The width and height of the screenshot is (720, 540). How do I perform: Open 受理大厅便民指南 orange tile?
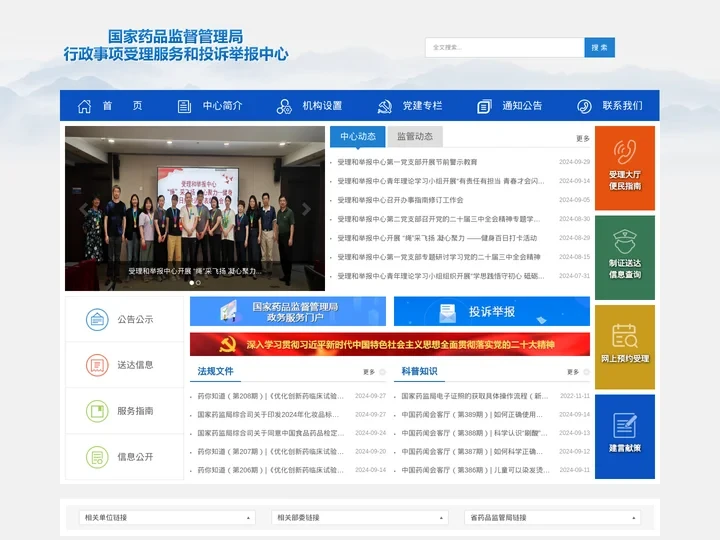(x=624, y=168)
